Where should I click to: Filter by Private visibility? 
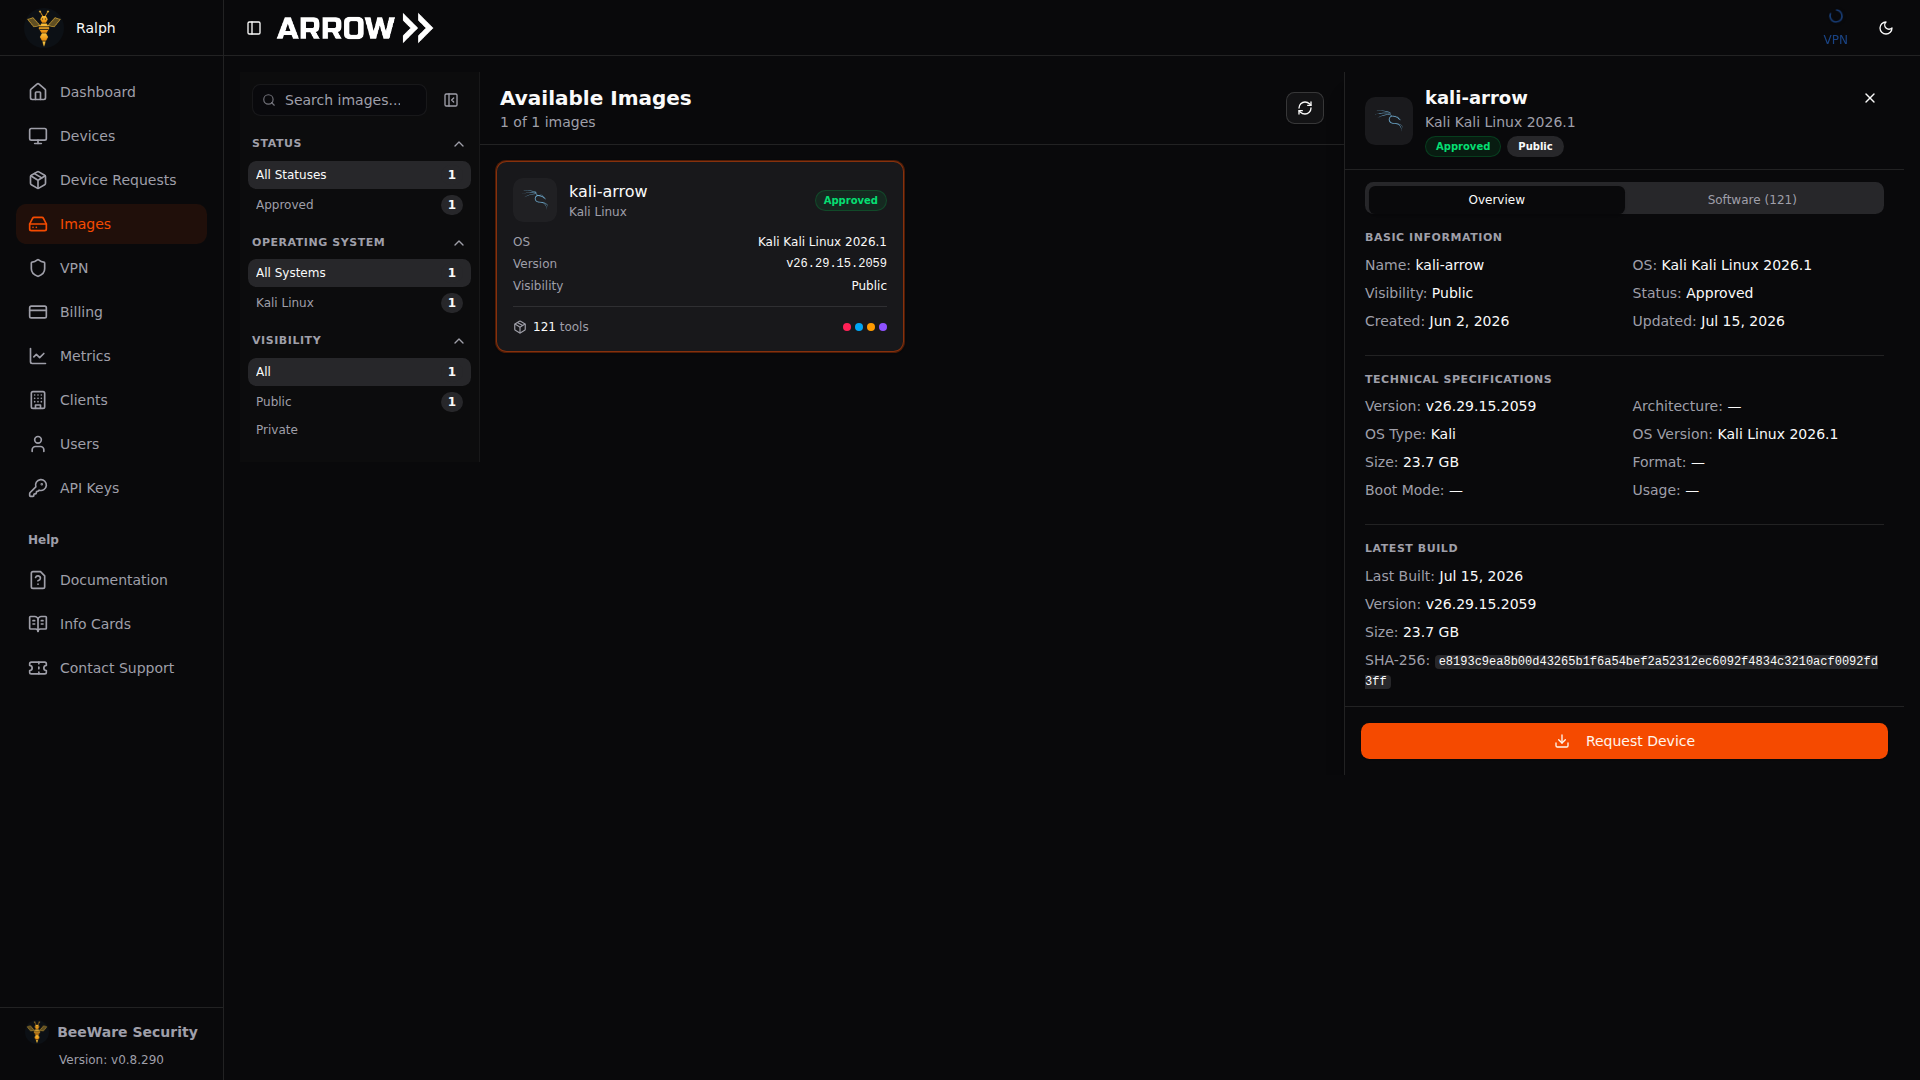coord(359,430)
